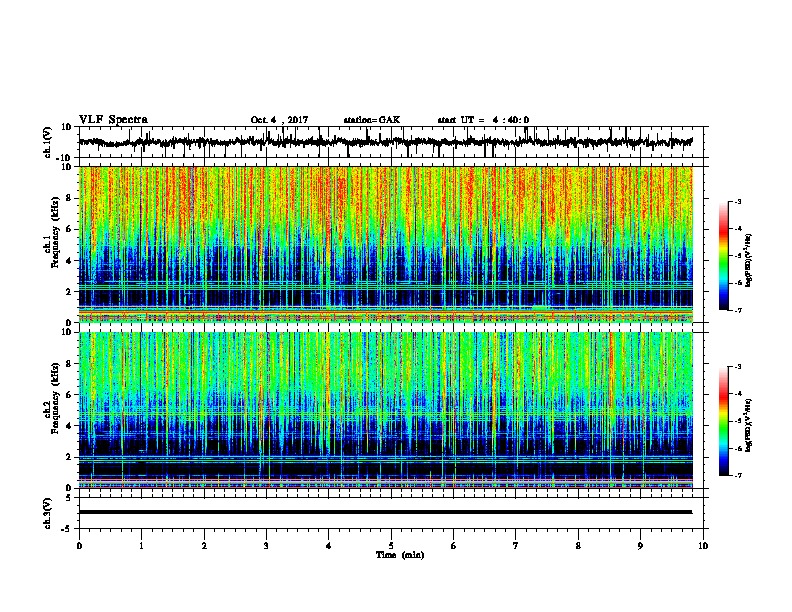Click the 8 kHz tick label of ch.1
Screen dimensions: 792x612
pyautogui.click(x=69, y=198)
